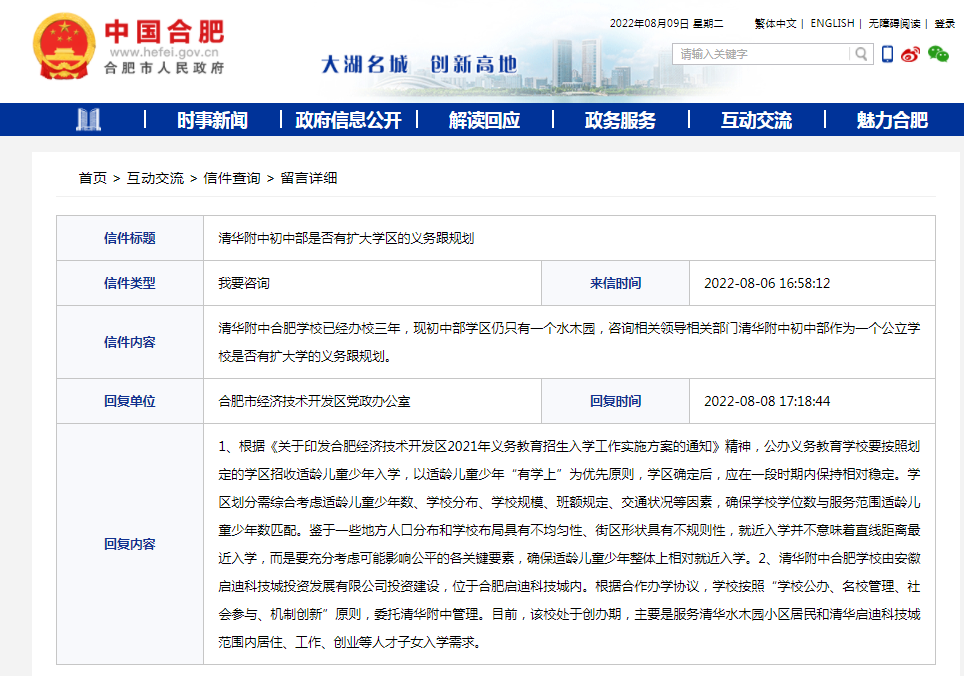This screenshot has width=964, height=676.
Task: Click the 信件标题 row label
Action: coord(130,238)
